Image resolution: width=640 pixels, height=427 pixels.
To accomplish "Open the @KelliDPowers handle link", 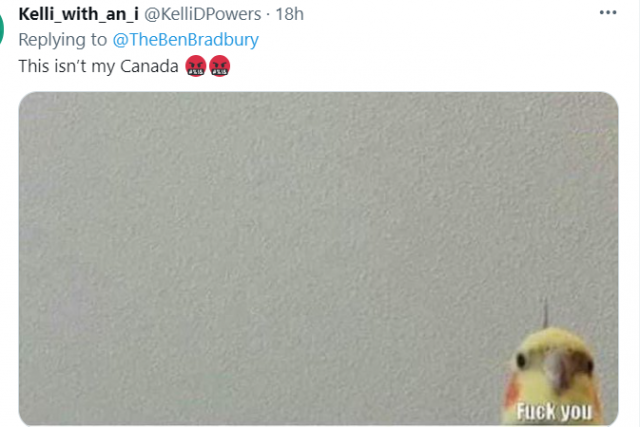I will 202,14.
